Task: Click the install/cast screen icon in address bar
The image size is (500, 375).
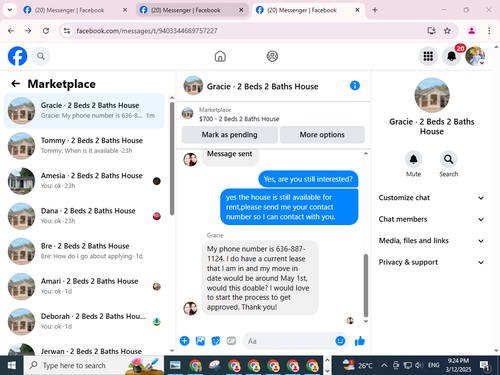Action: 431,31
